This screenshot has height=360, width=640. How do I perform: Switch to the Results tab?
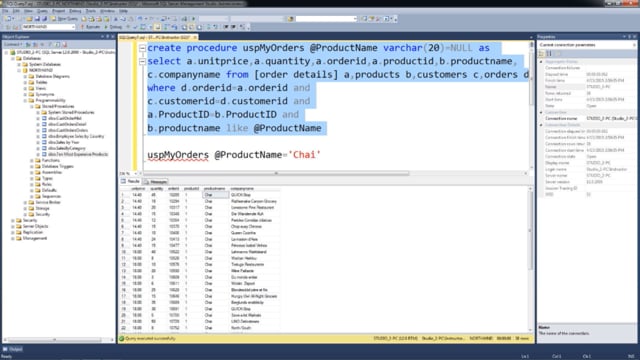click(131, 181)
